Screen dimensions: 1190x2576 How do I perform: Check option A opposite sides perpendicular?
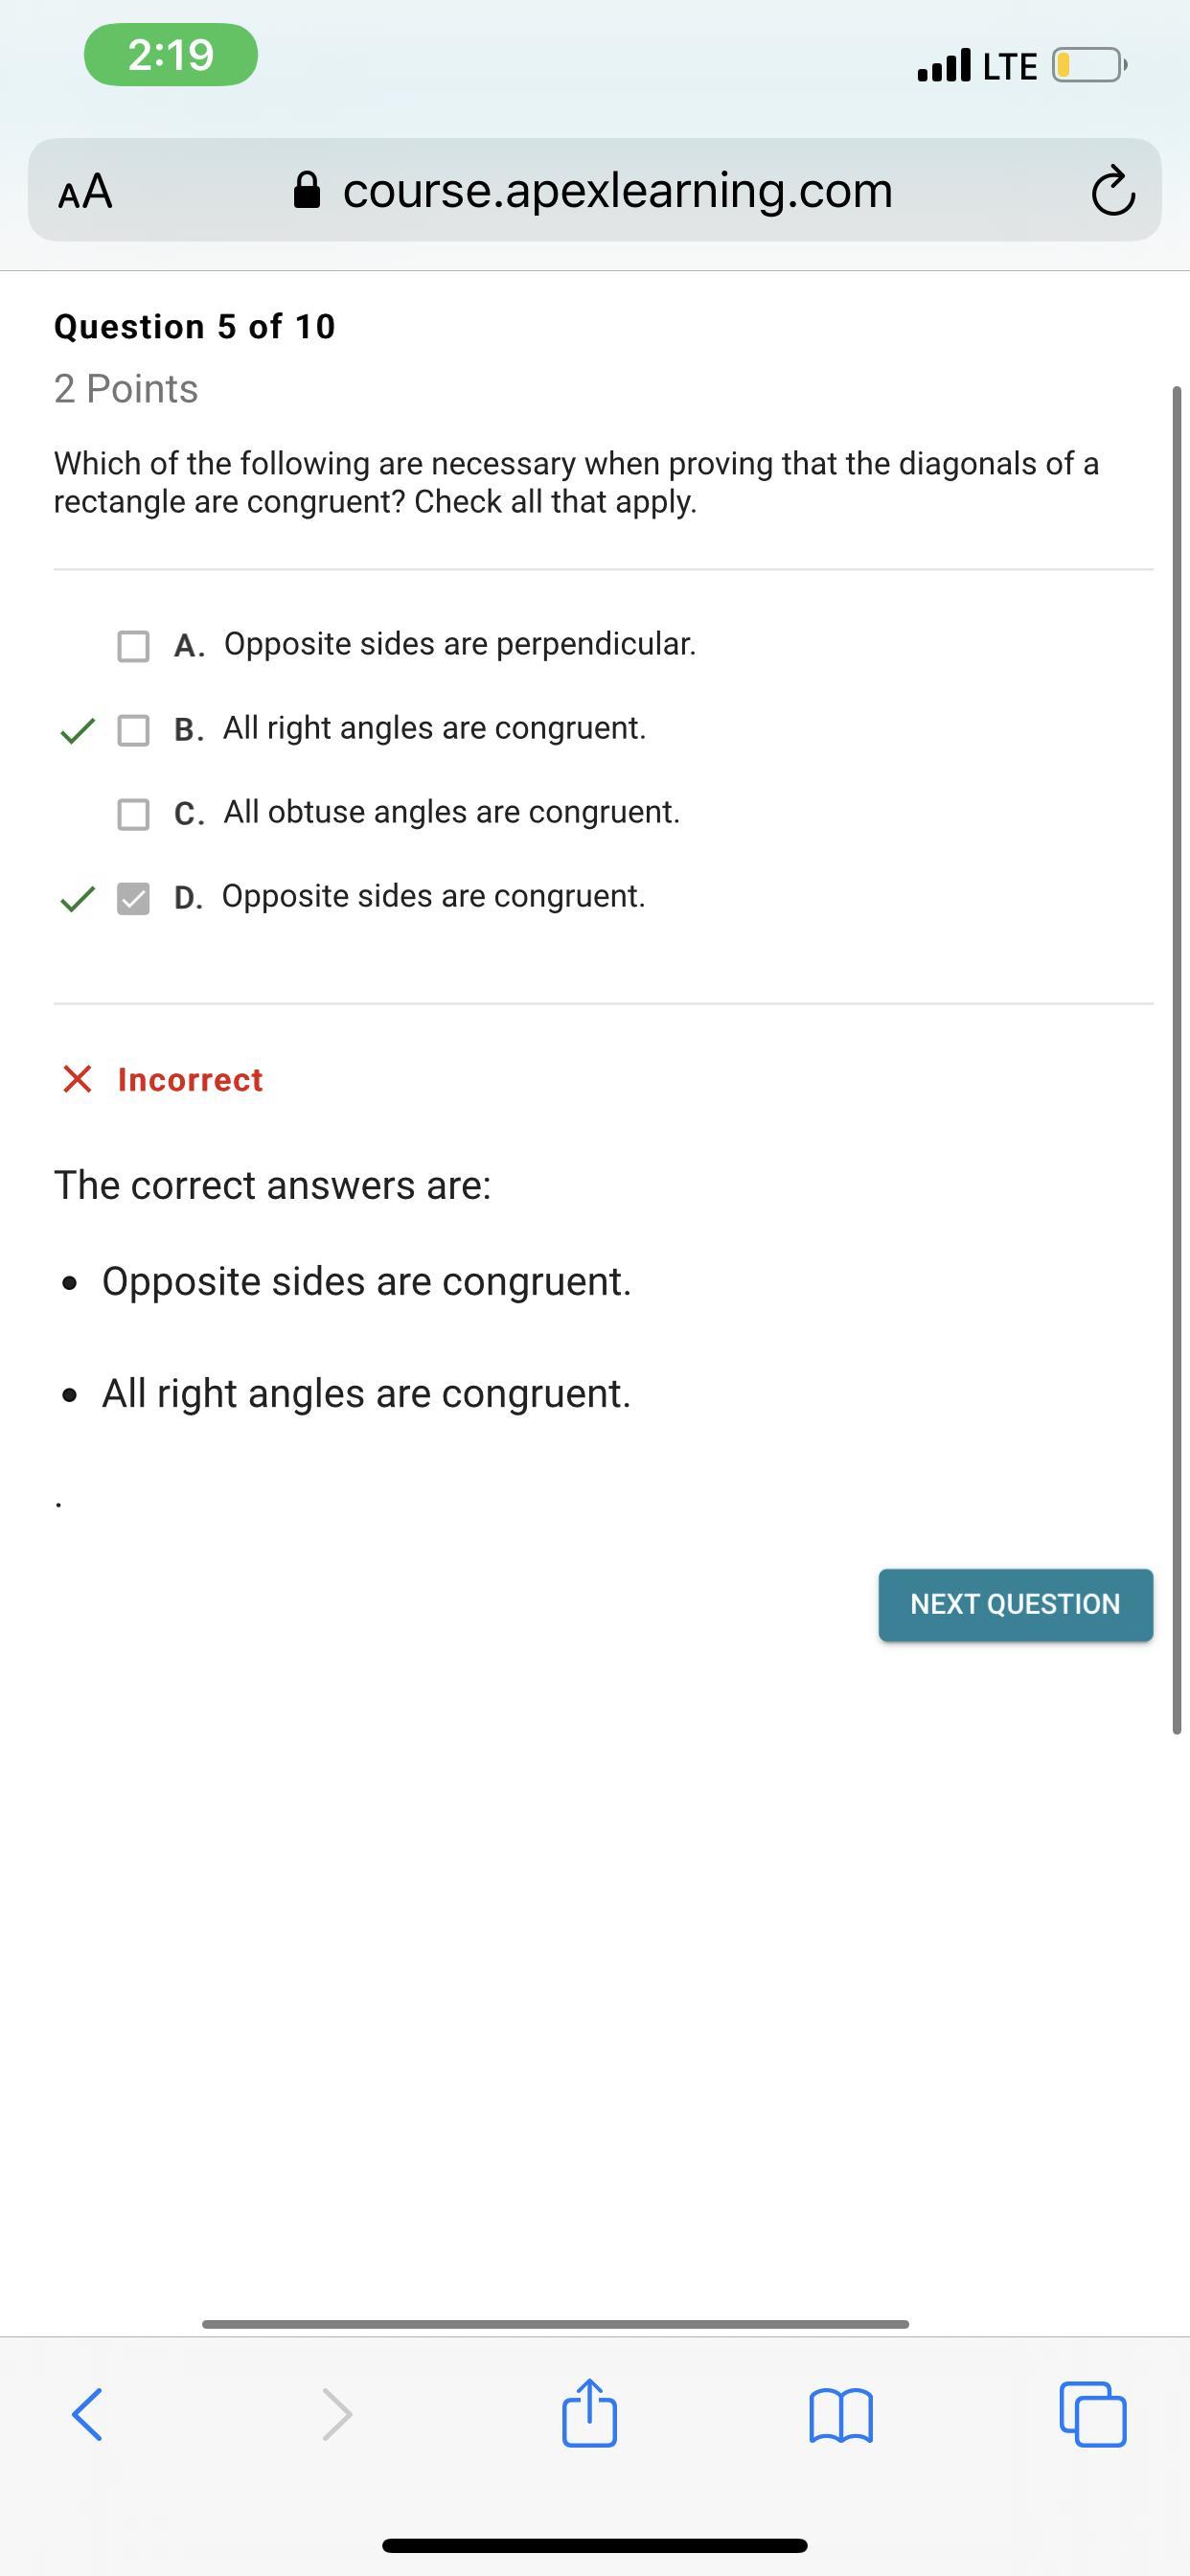pyautogui.click(x=133, y=646)
